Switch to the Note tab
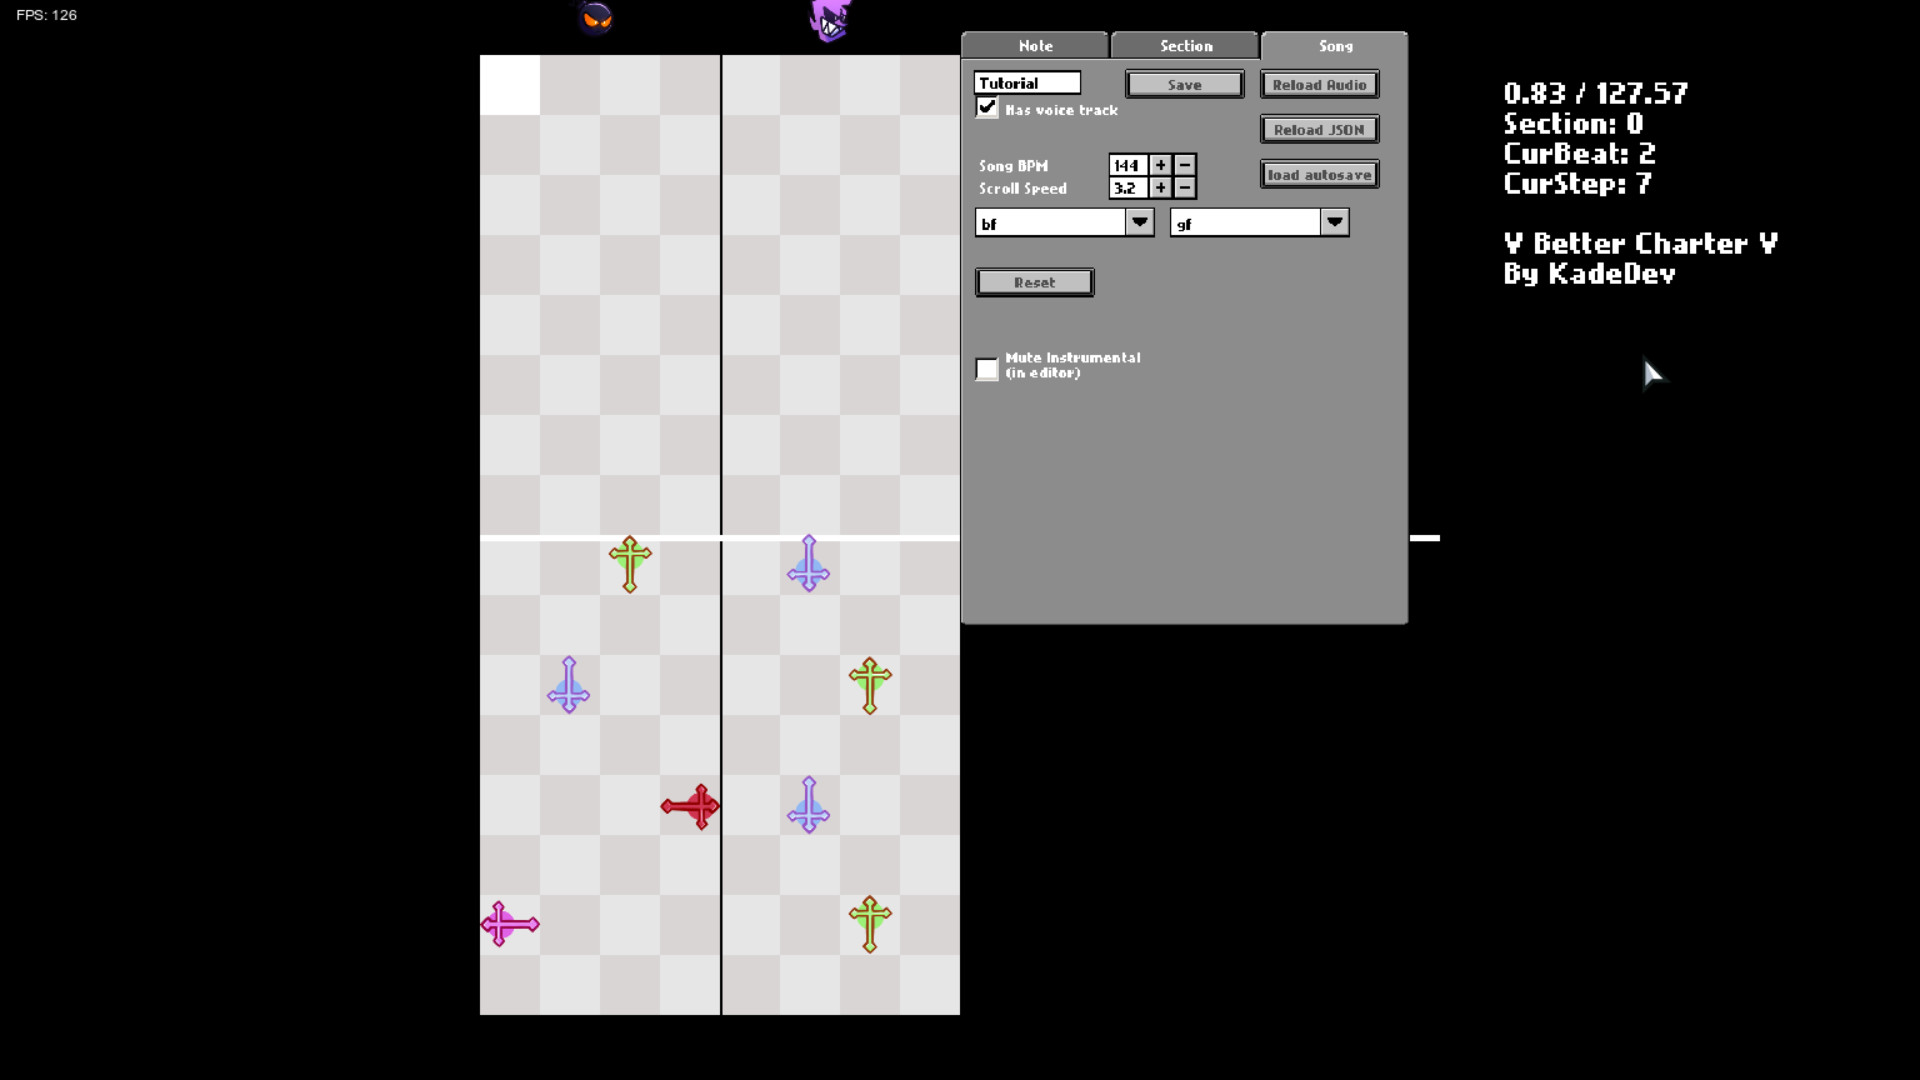 1035,45
